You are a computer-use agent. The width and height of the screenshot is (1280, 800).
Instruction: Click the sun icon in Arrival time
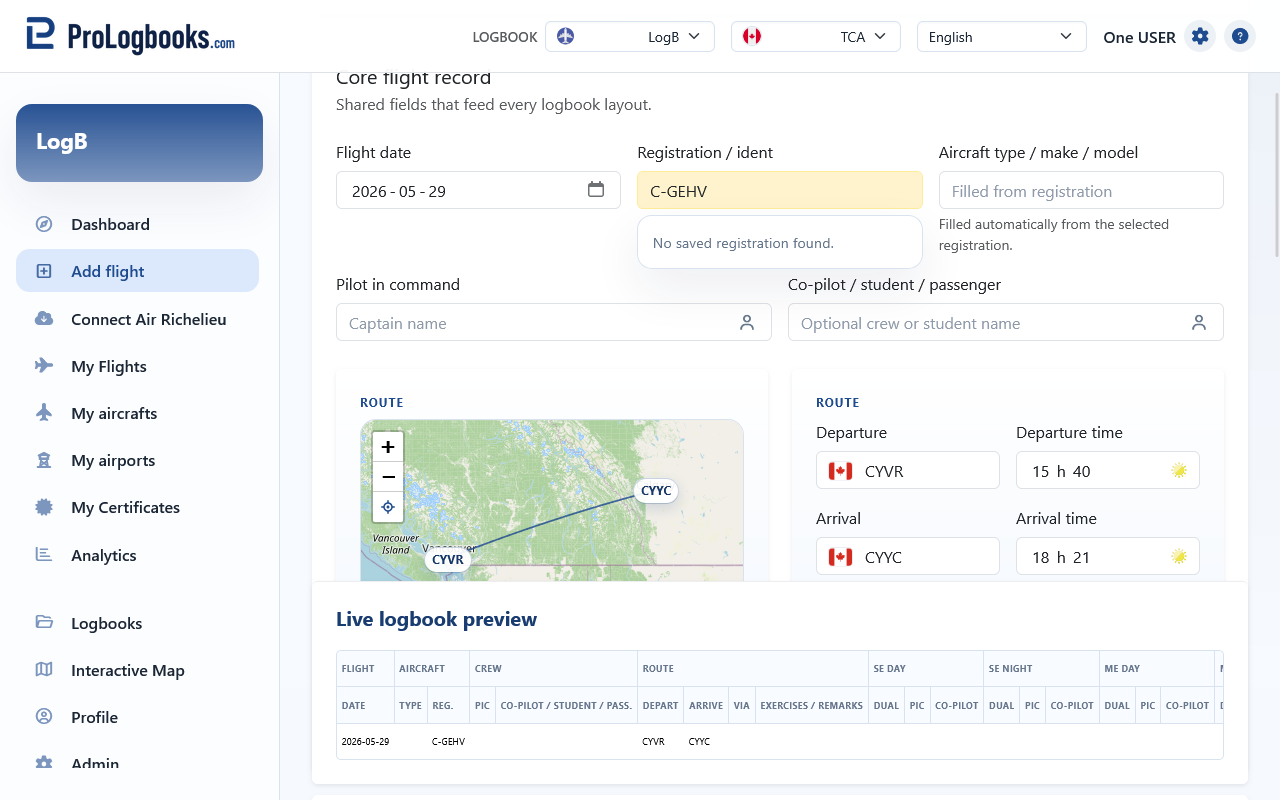click(x=1179, y=556)
